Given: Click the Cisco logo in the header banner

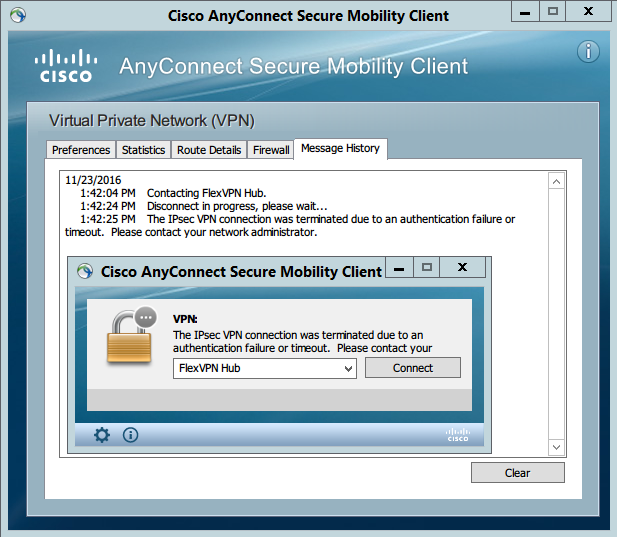Looking at the screenshot, I should tap(66, 65).
